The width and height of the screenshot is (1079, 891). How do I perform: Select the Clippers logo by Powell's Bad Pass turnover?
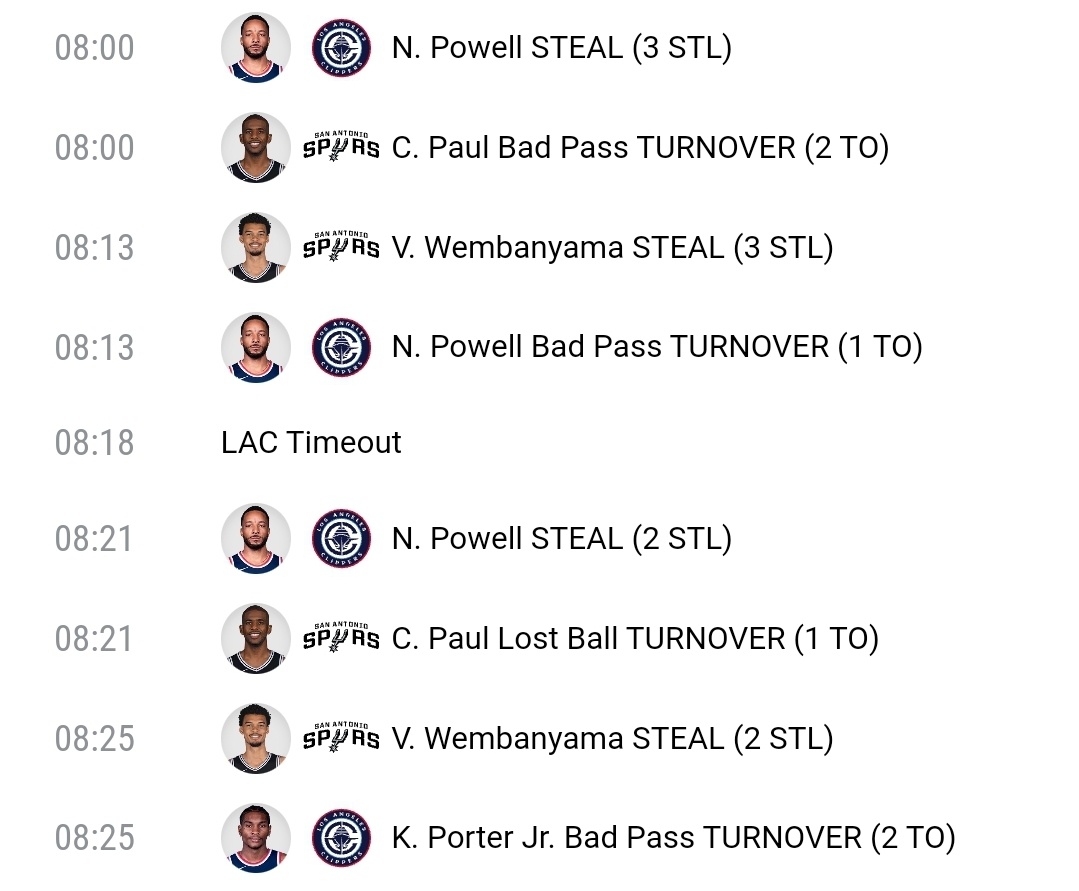(341, 347)
